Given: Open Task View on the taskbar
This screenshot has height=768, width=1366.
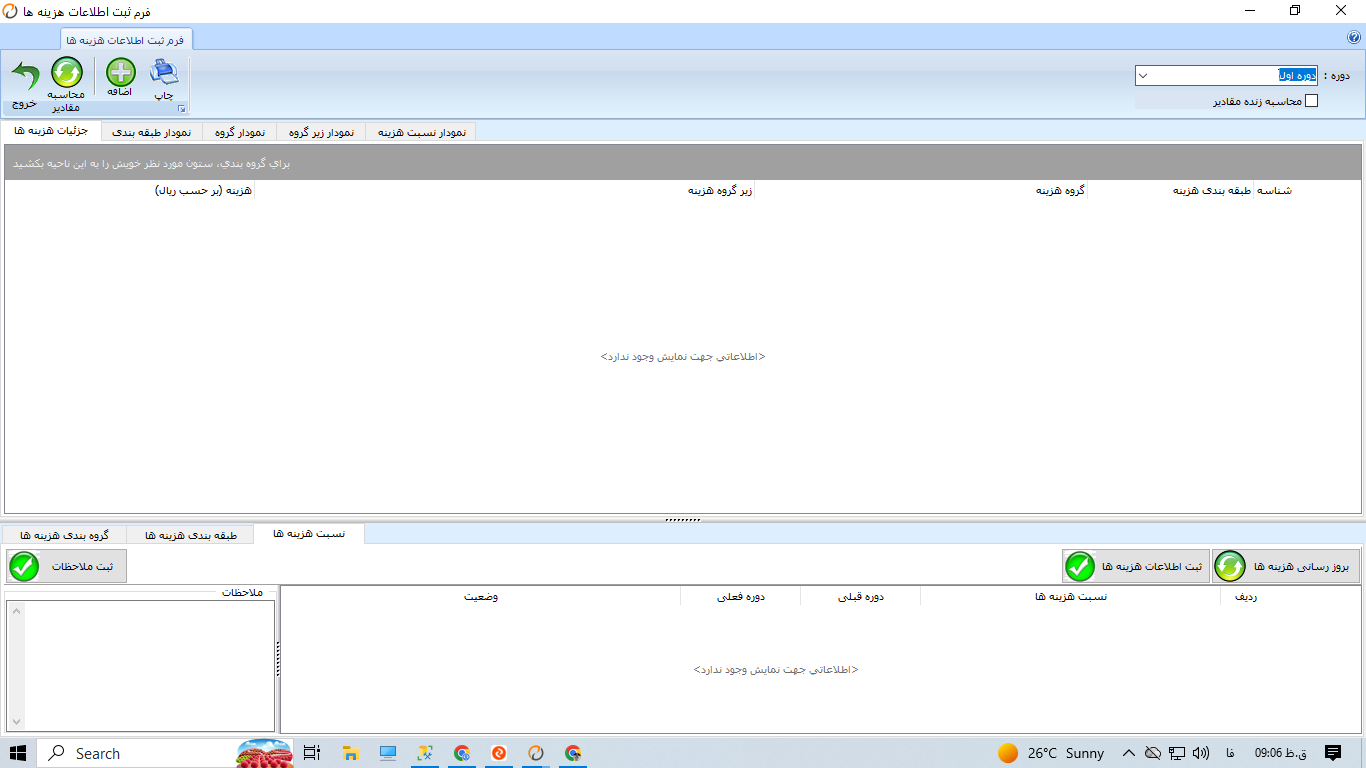Looking at the screenshot, I should 311,753.
